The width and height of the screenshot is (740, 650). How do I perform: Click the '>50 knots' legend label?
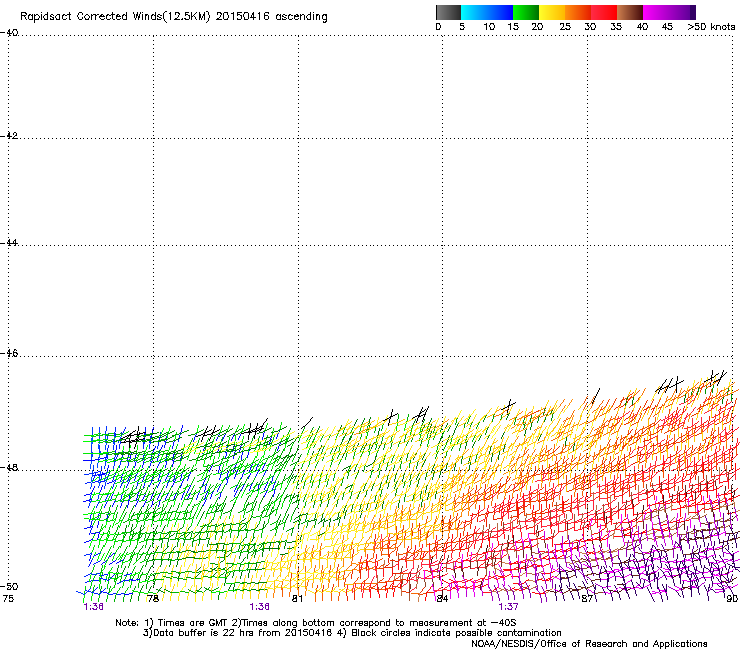click(x=711, y=27)
